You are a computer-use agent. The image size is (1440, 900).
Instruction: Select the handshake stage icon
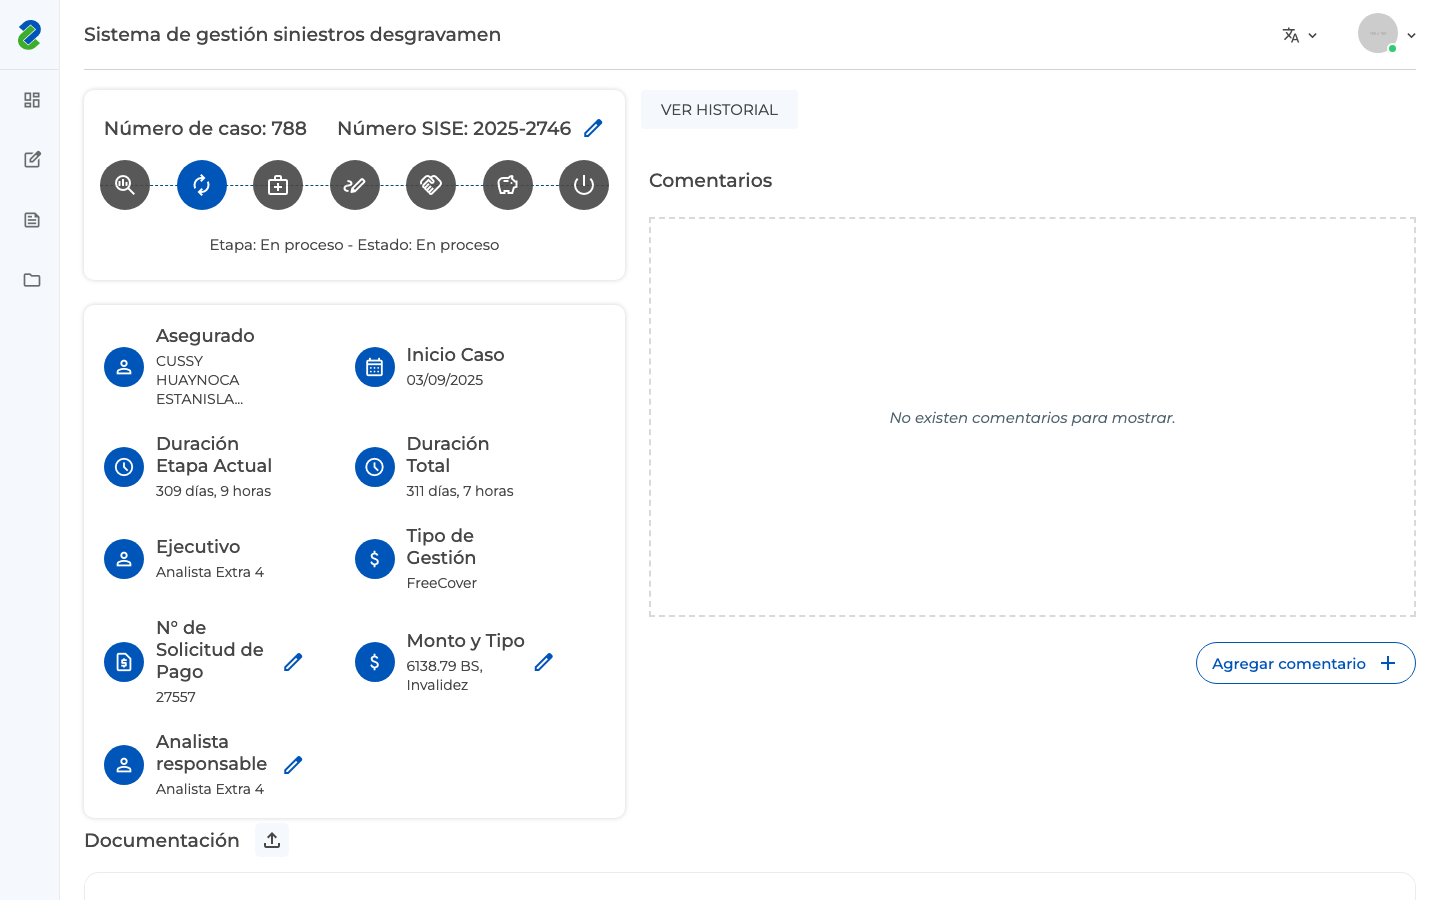[x=431, y=185]
